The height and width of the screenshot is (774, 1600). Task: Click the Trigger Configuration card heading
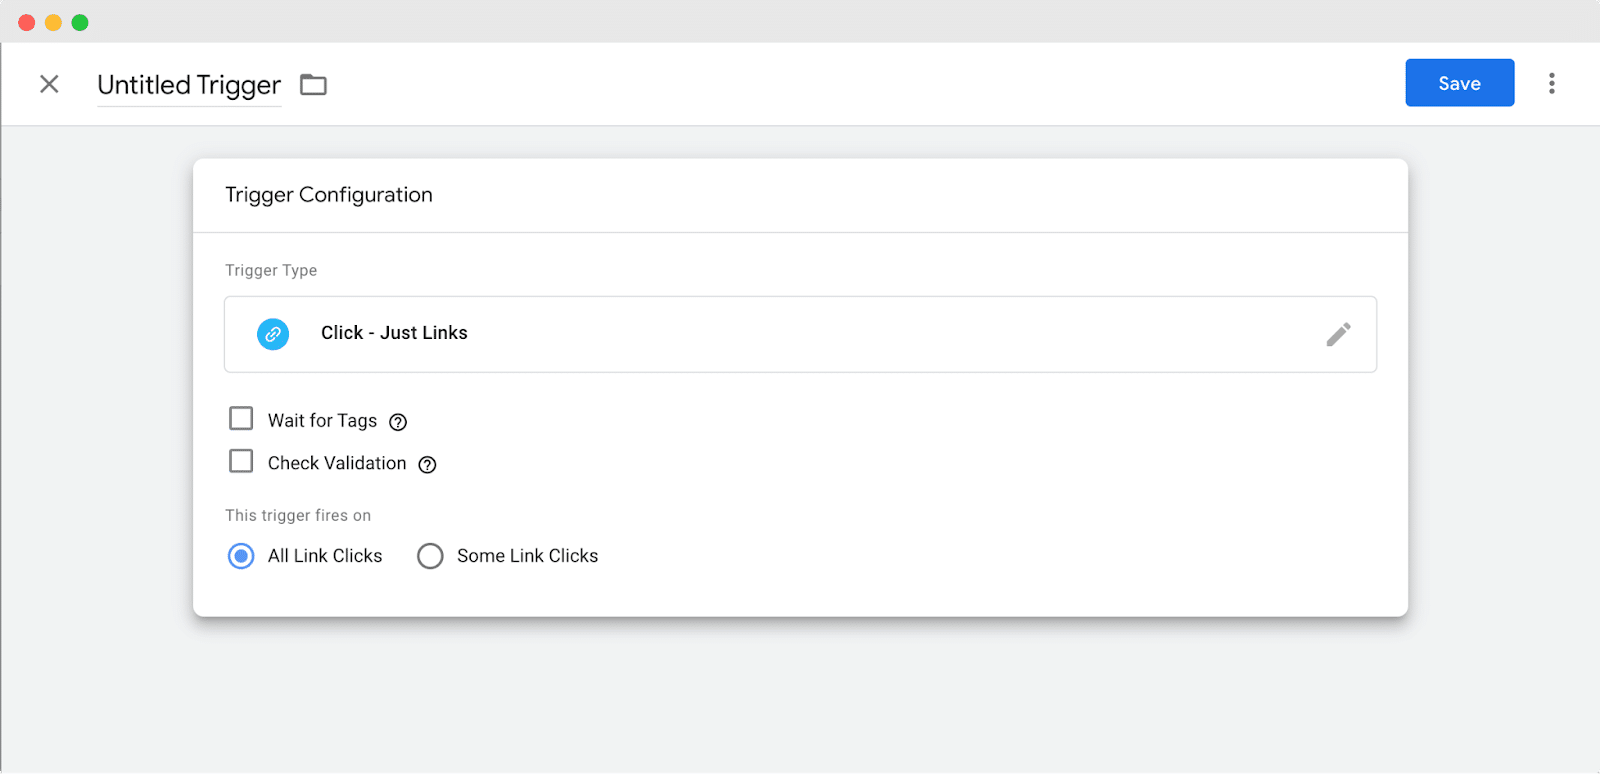[329, 195]
